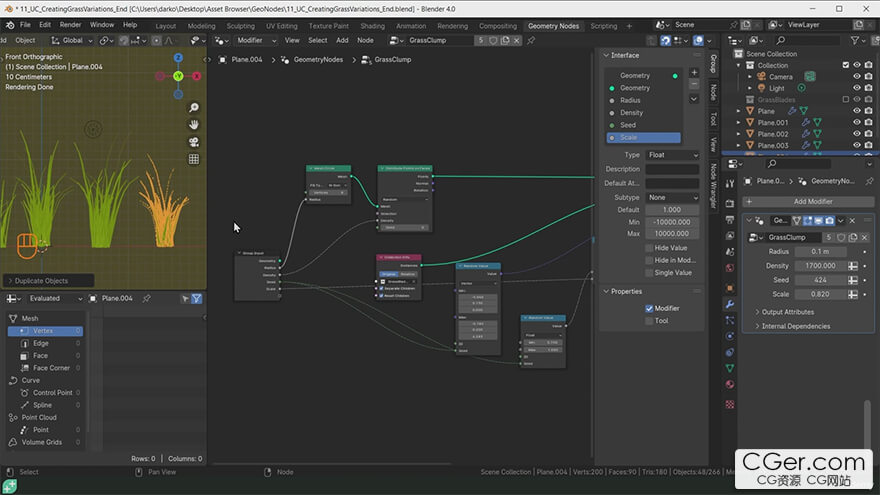Screen dimensions: 880x495
Task: Duplicate GrassClump node group in modifier
Action: click(x=852, y=237)
